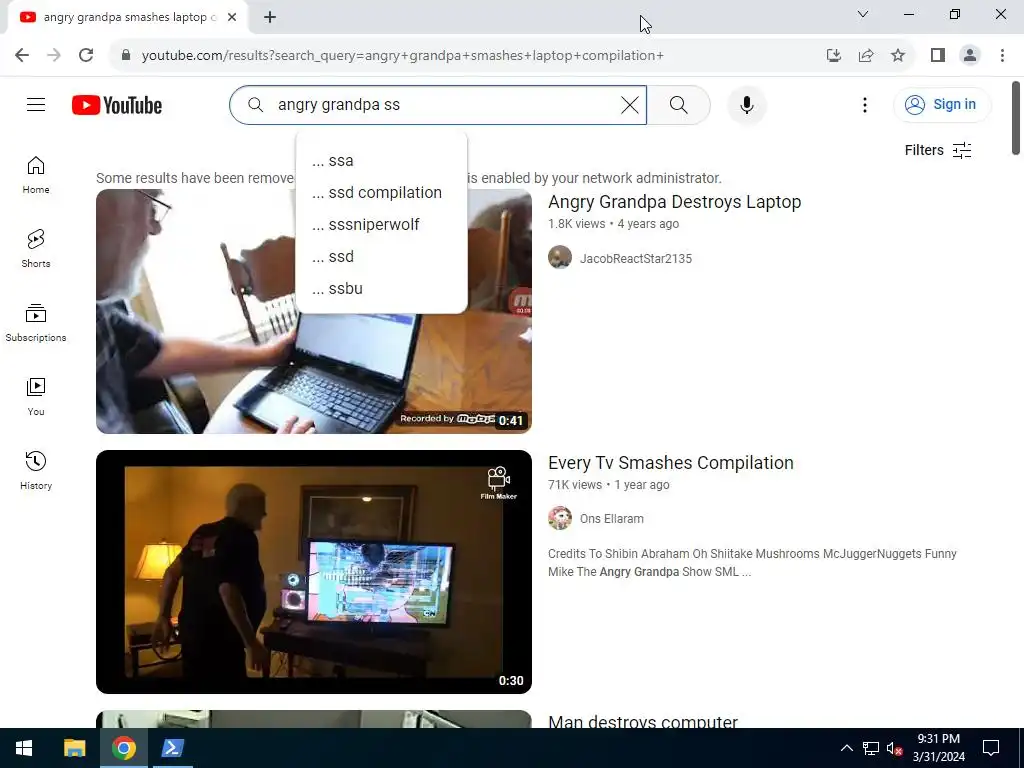Open the taskbar clock and date
This screenshot has height=768, width=1024.
pyautogui.click(x=938, y=748)
